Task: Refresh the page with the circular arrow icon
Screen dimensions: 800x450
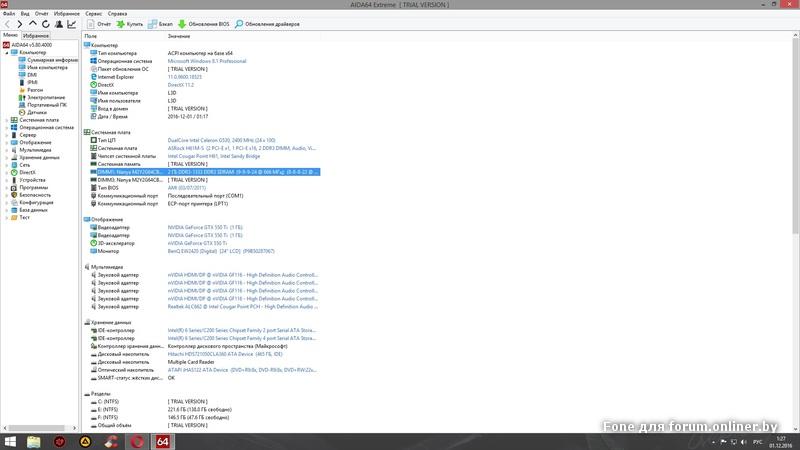Action: 45,24
